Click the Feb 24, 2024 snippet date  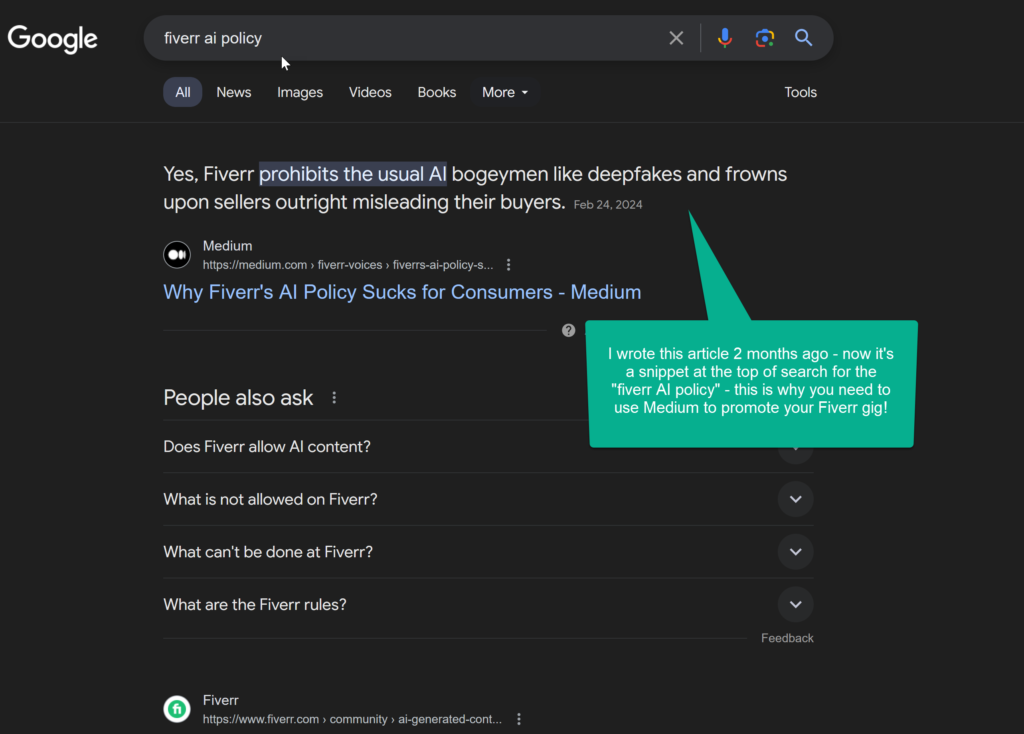point(608,204)
